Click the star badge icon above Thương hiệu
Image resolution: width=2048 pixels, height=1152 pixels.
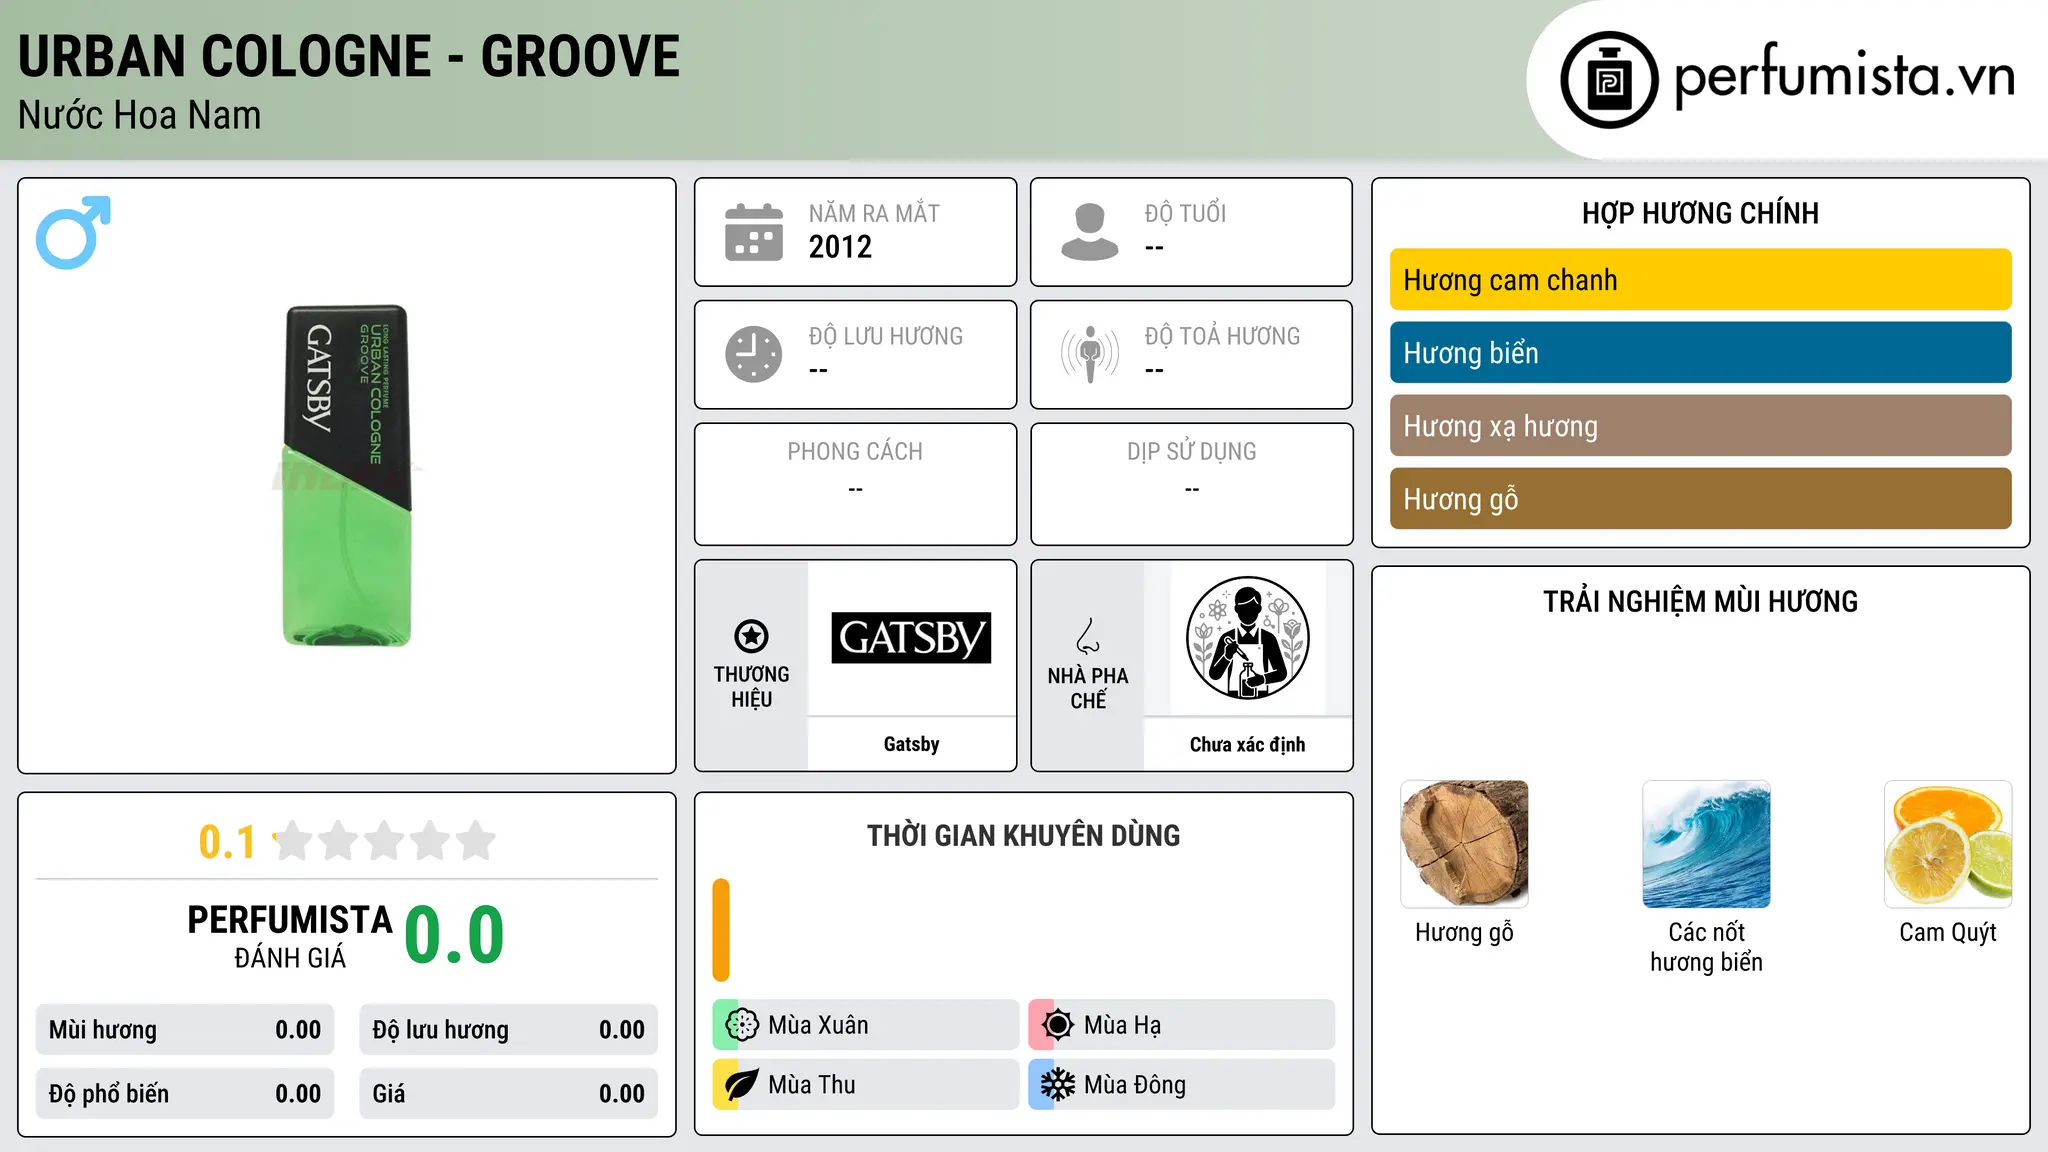pyautogui.click(x=751, y=636)
